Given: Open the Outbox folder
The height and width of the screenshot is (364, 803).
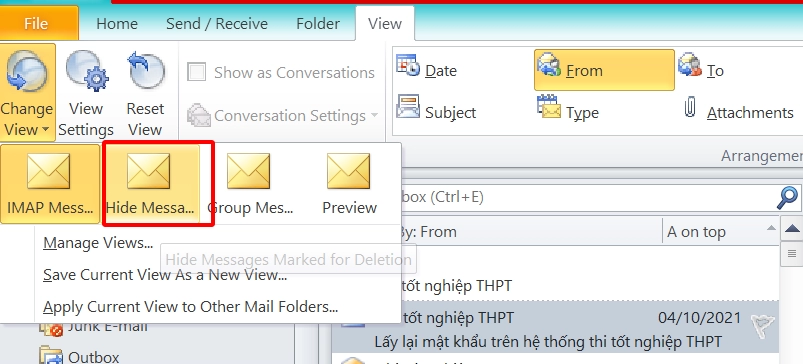Looking at the screenshot, I should coord(79,356).
